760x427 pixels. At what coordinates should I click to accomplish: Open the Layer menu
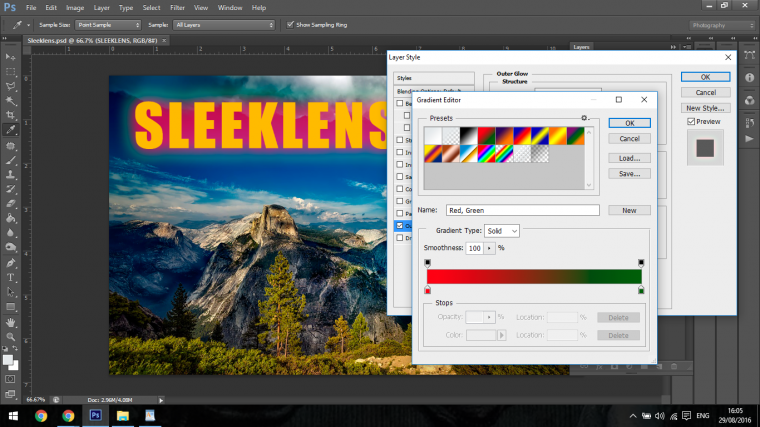[101, 8]
